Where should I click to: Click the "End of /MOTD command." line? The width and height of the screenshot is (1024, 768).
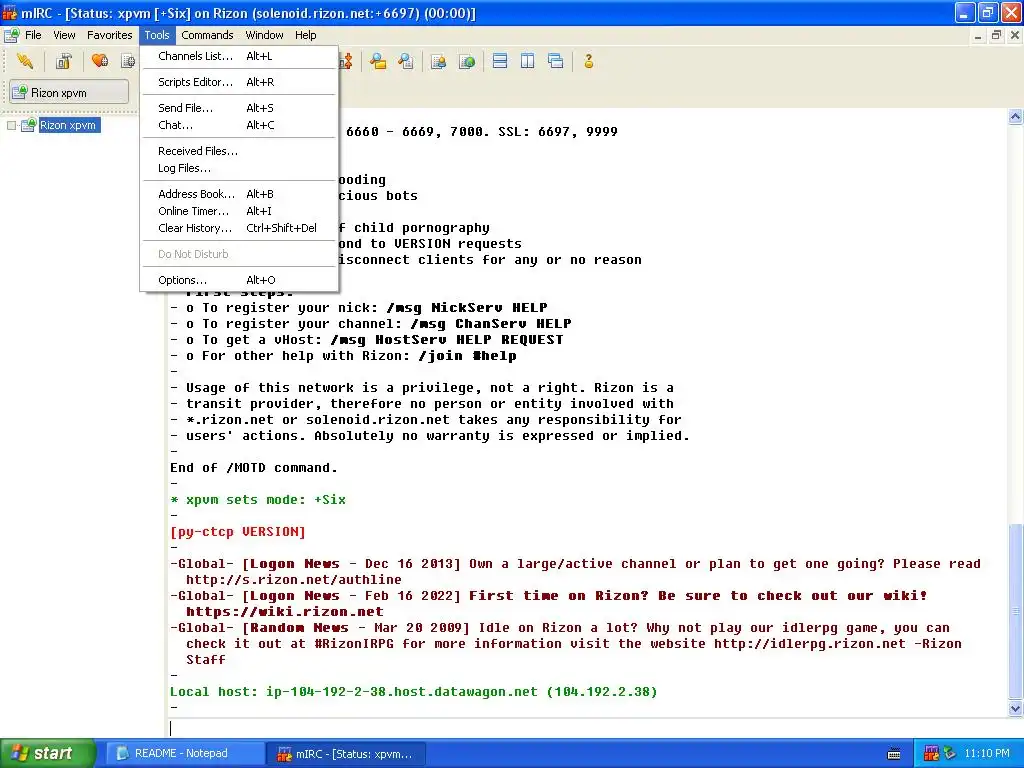point(254,468)
